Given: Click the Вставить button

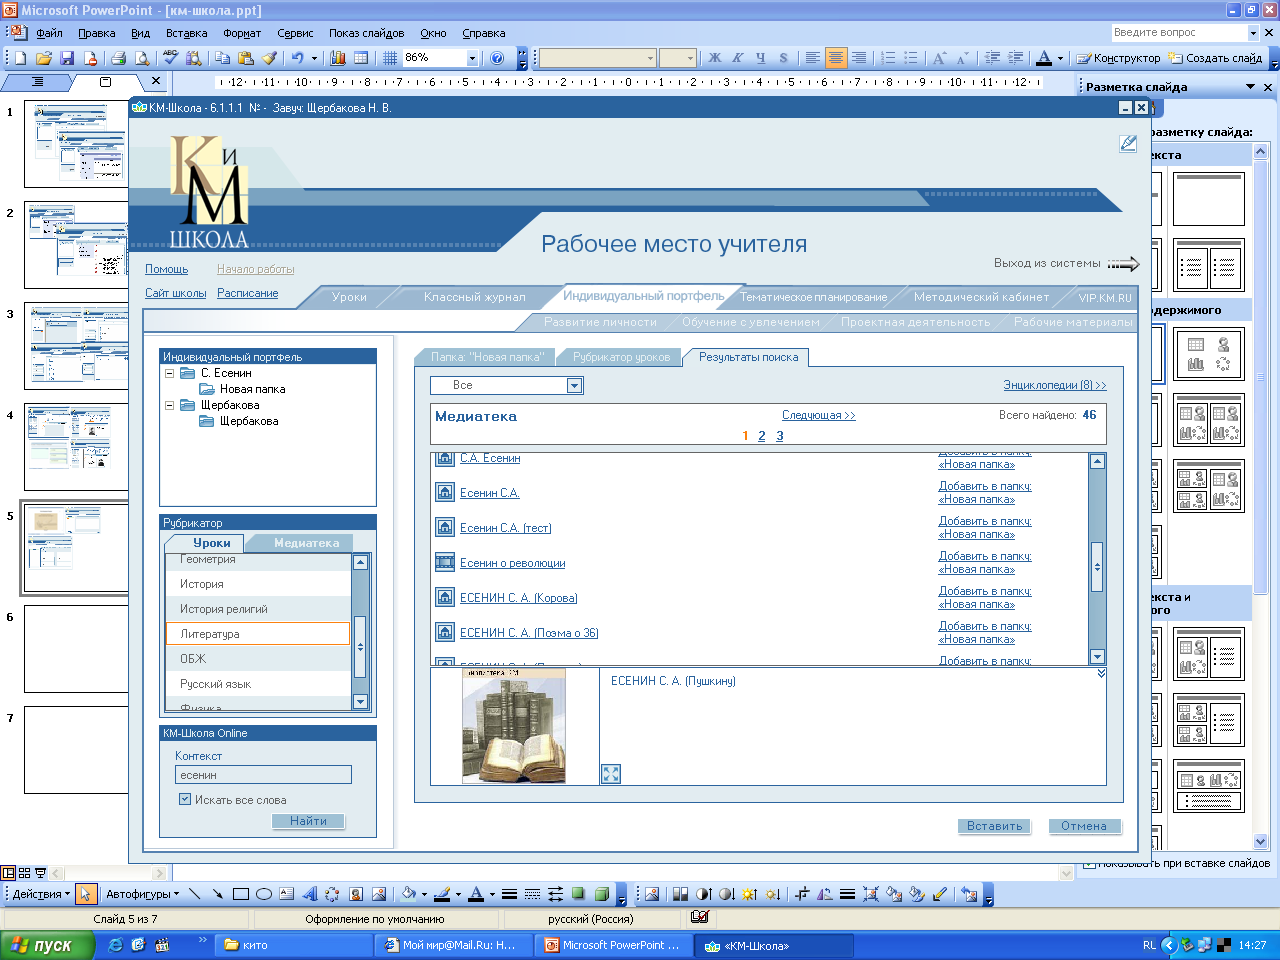Looking at the screenshot, I should point(994,826).
